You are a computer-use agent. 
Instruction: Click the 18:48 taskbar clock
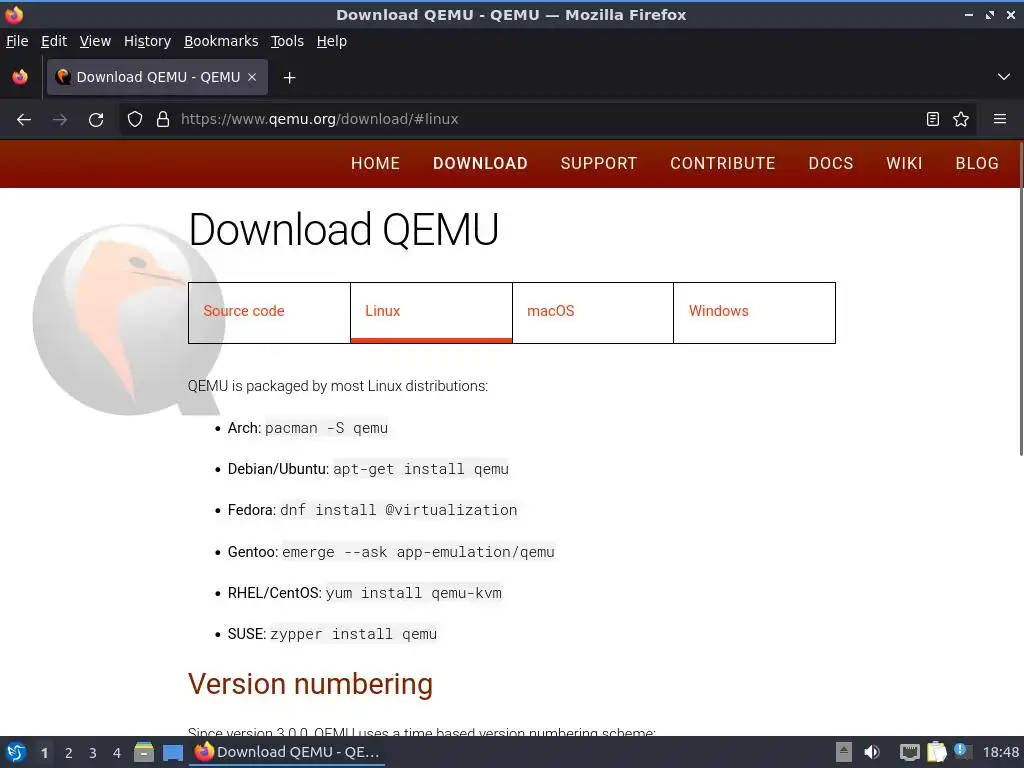pos(1000,752)
